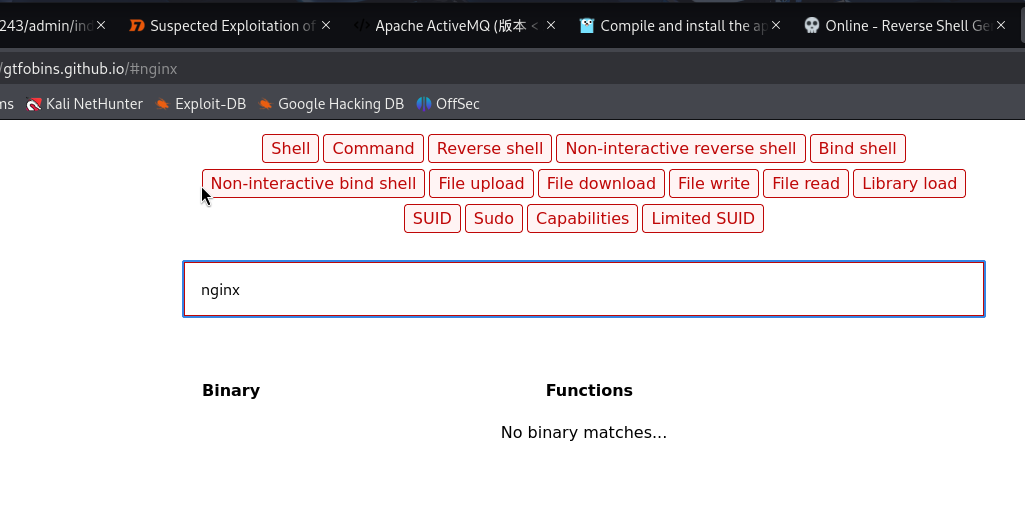Toggle the Sudo function filter
Viewport: 1025px width, 510px height.
point(494,219)
